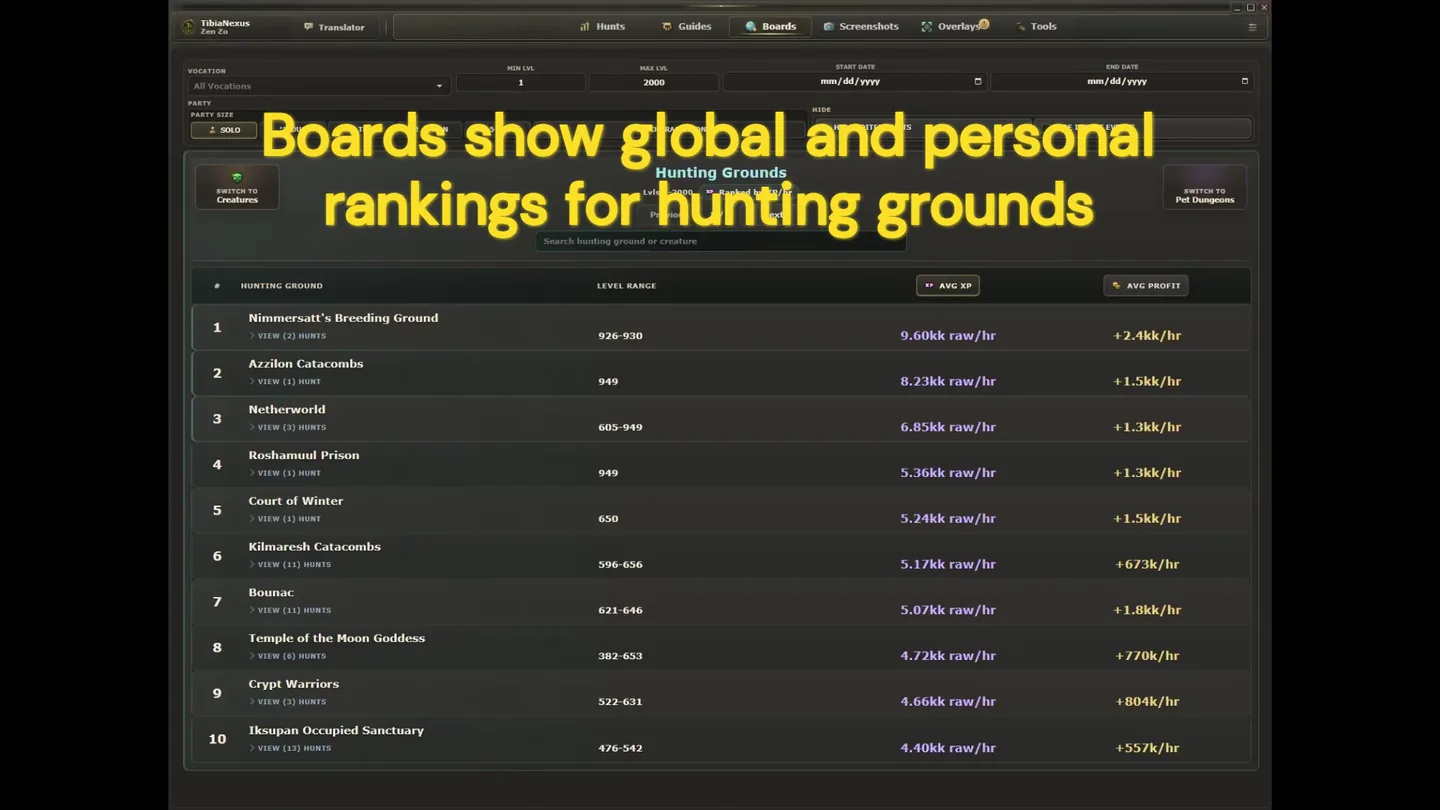Select the Bounac row title
1440x810 pixels.
click(271, 593)
